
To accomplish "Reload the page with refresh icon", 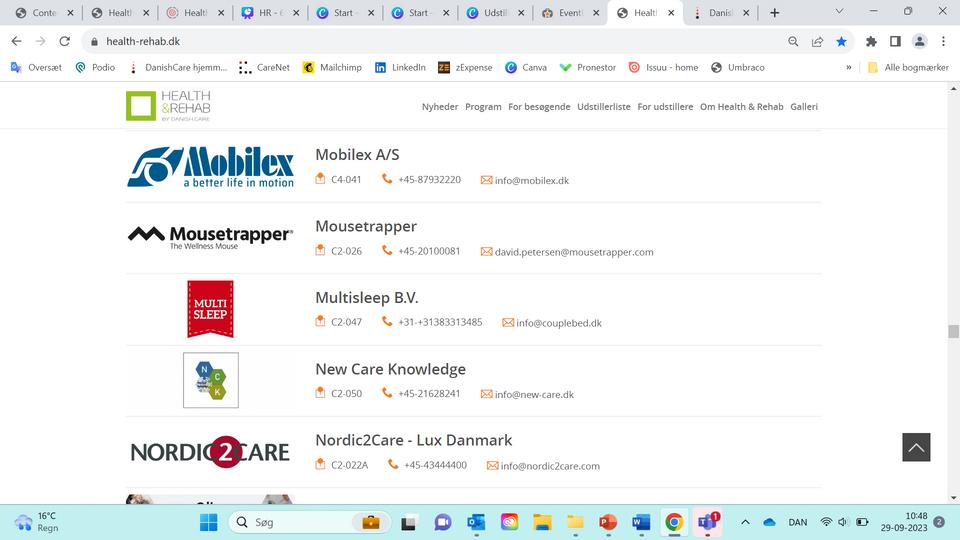I will [64, 41].
